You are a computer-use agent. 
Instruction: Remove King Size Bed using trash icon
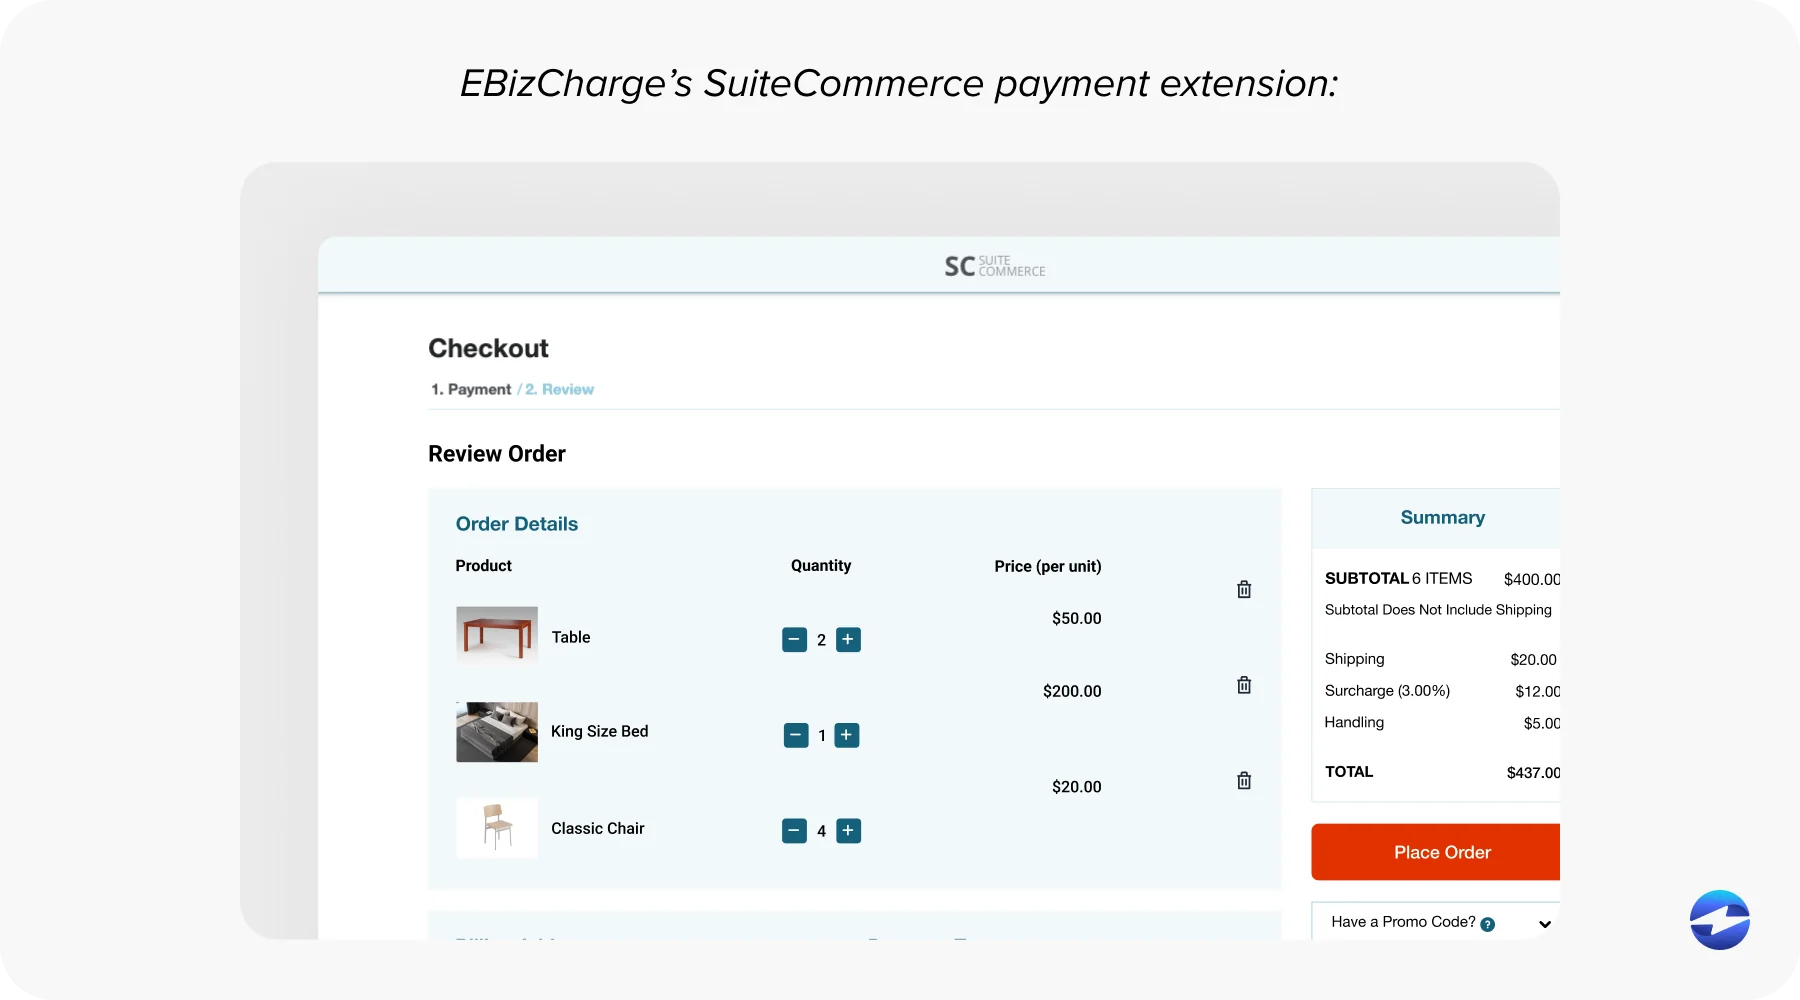[x=1244, y=685]
